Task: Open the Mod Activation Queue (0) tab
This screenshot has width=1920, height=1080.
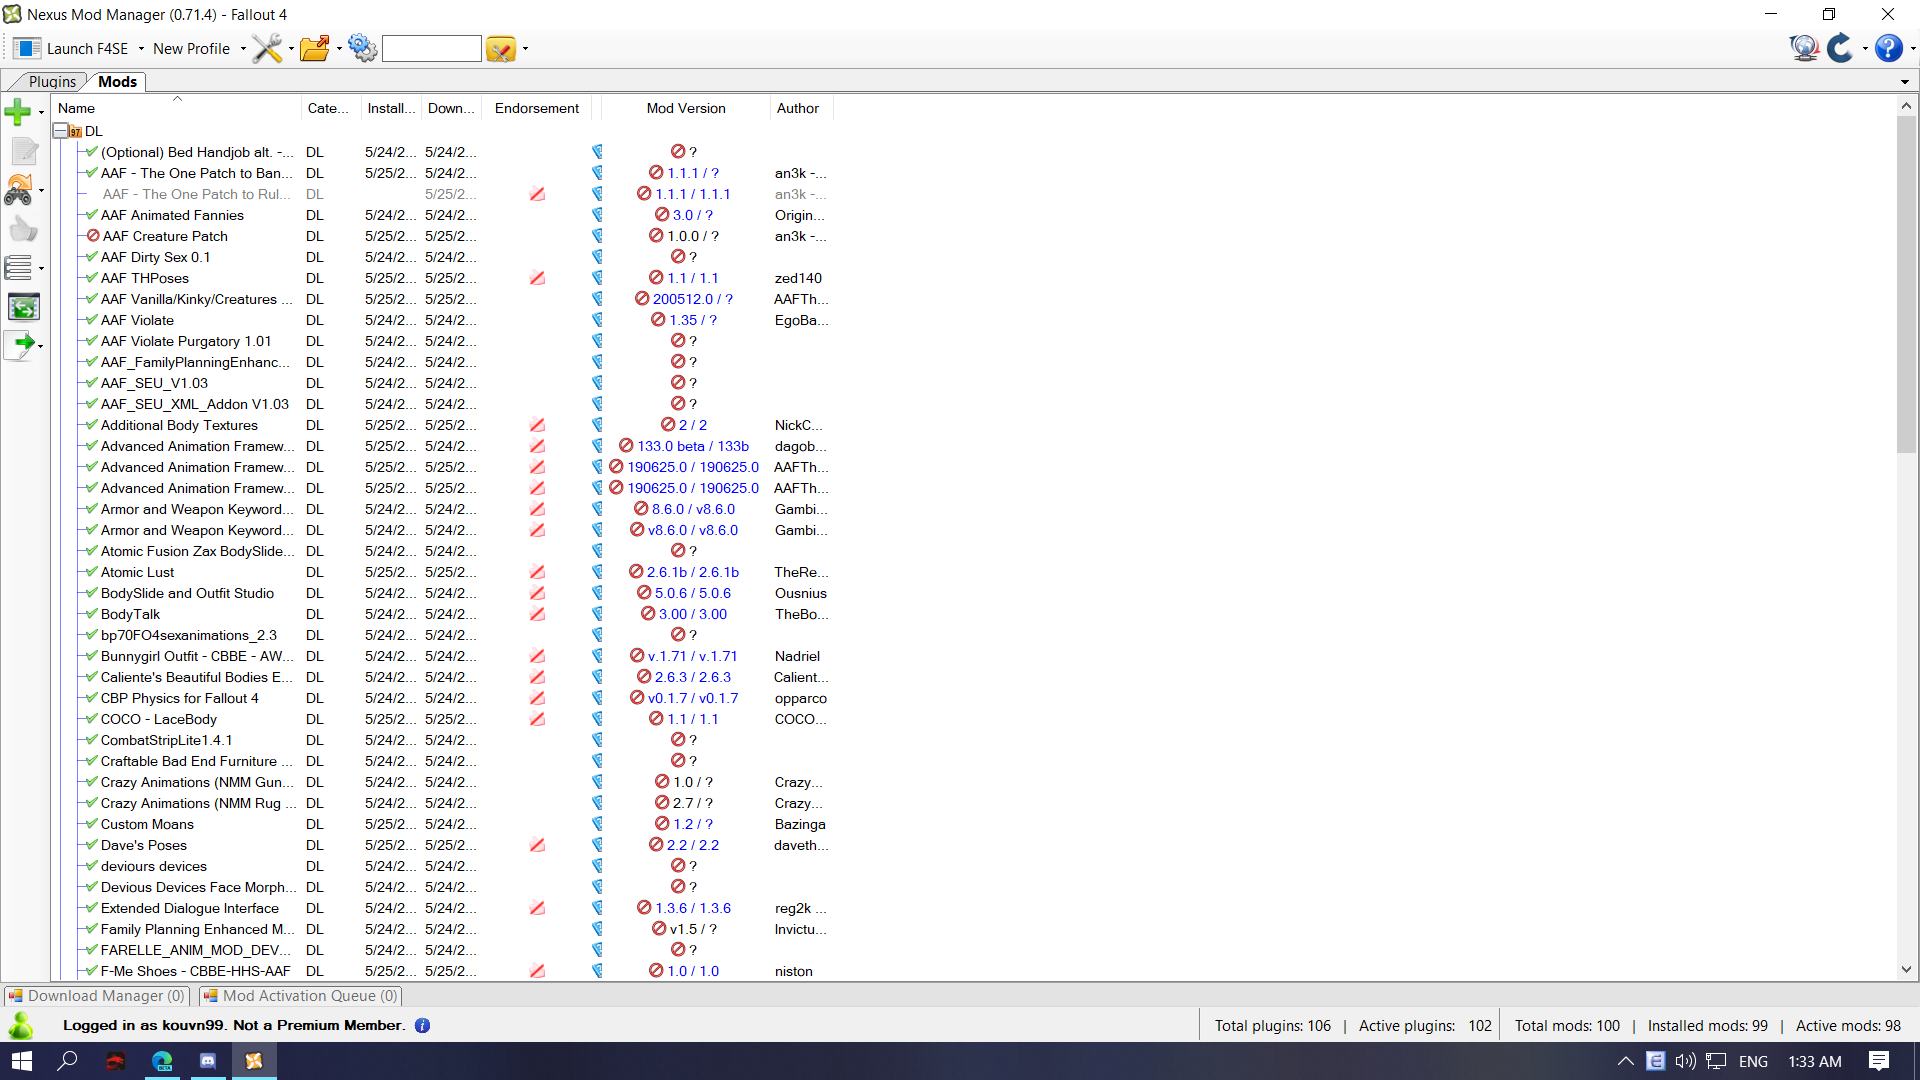Action: (300, 996)
